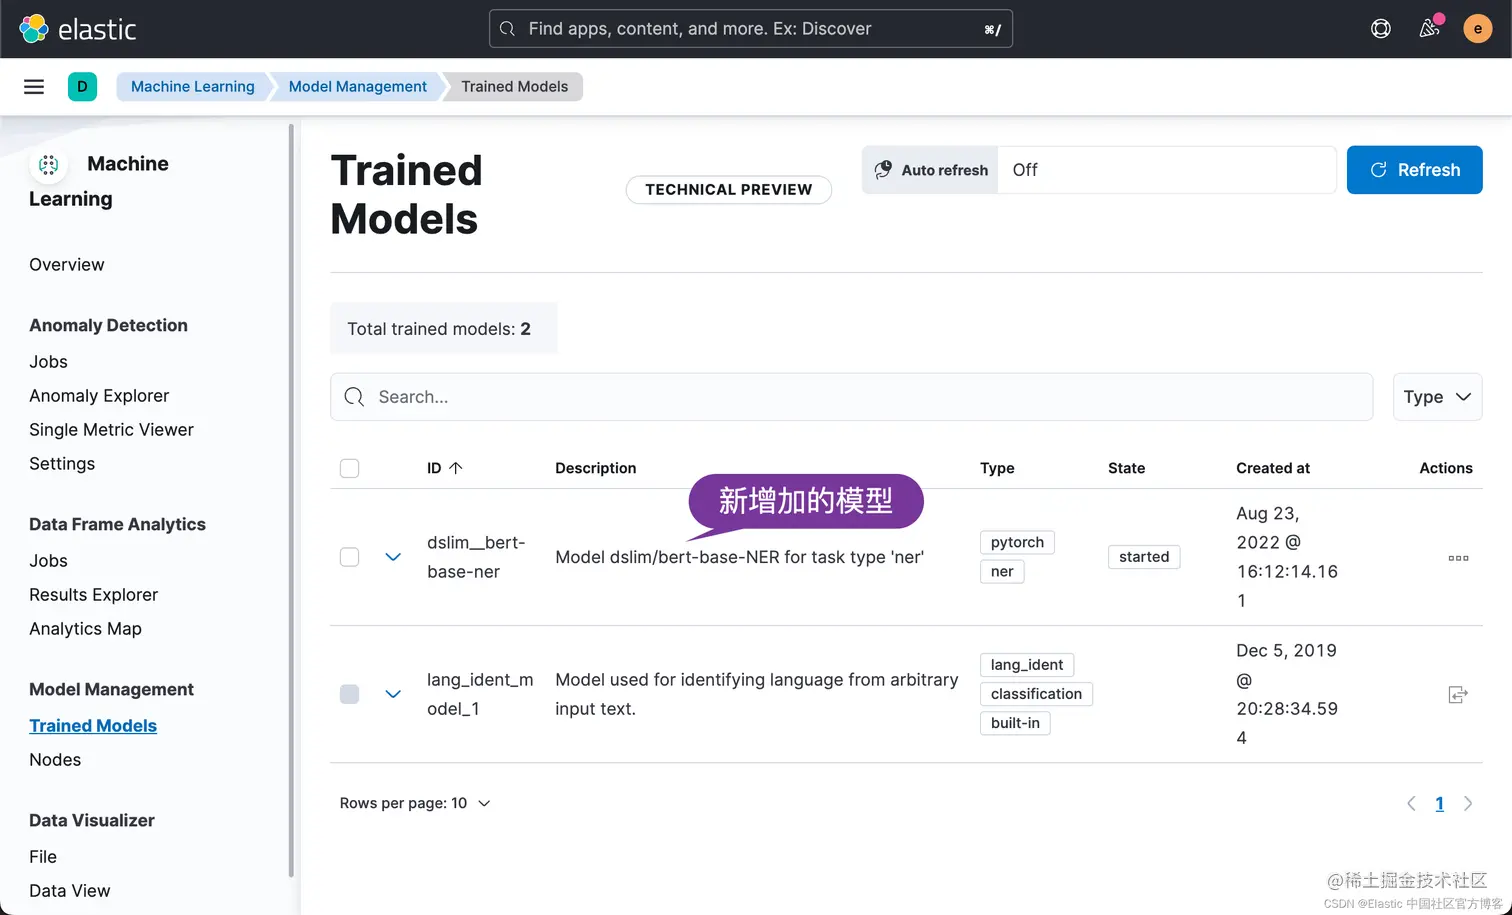The width and height of the screenshot is (1512, 915).
Task: Click the Machine Learning sidebar icon
Action: coord(48,164)
